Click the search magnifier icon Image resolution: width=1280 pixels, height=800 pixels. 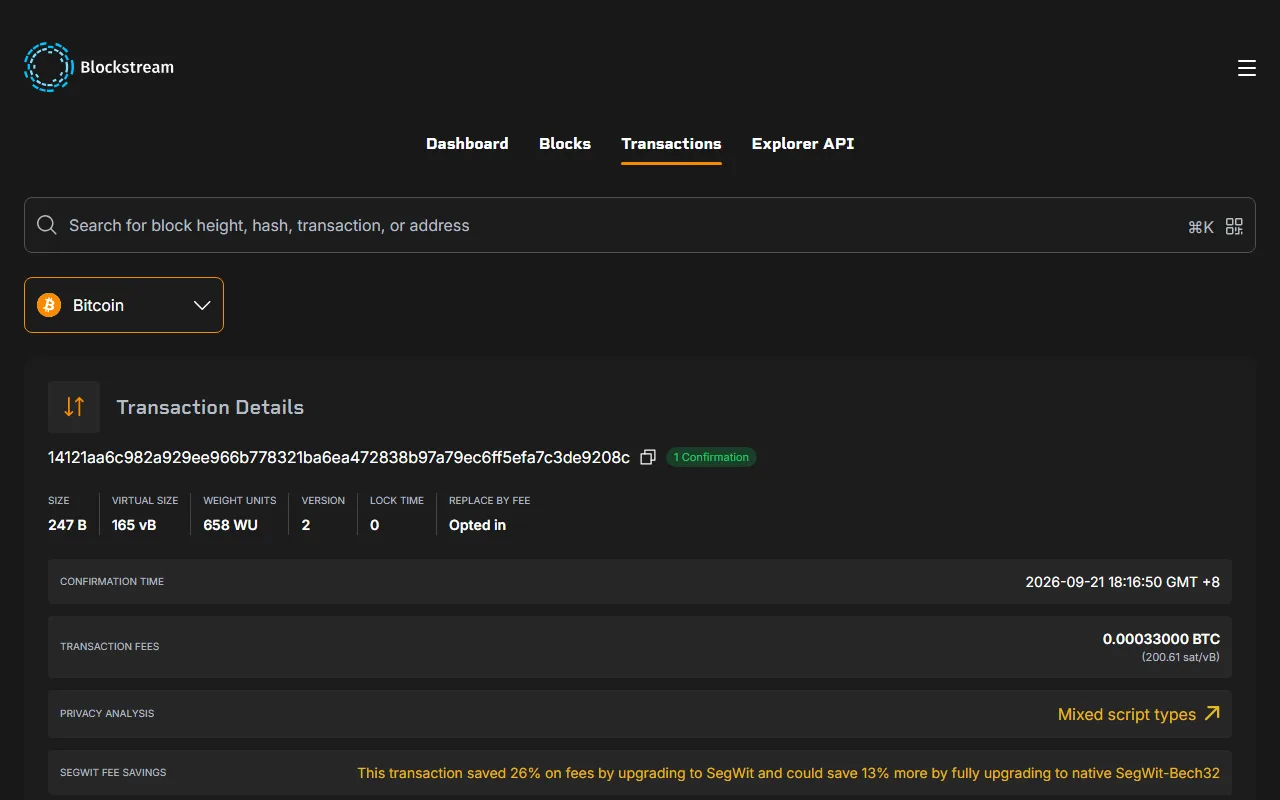pos(47,225)
